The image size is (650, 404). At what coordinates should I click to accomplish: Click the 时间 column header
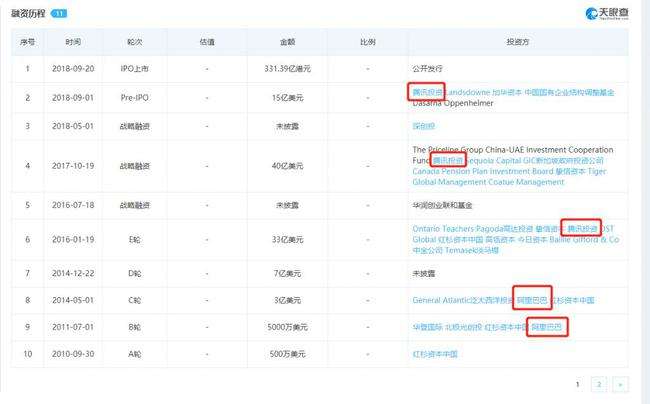click(x=73, y=42)
